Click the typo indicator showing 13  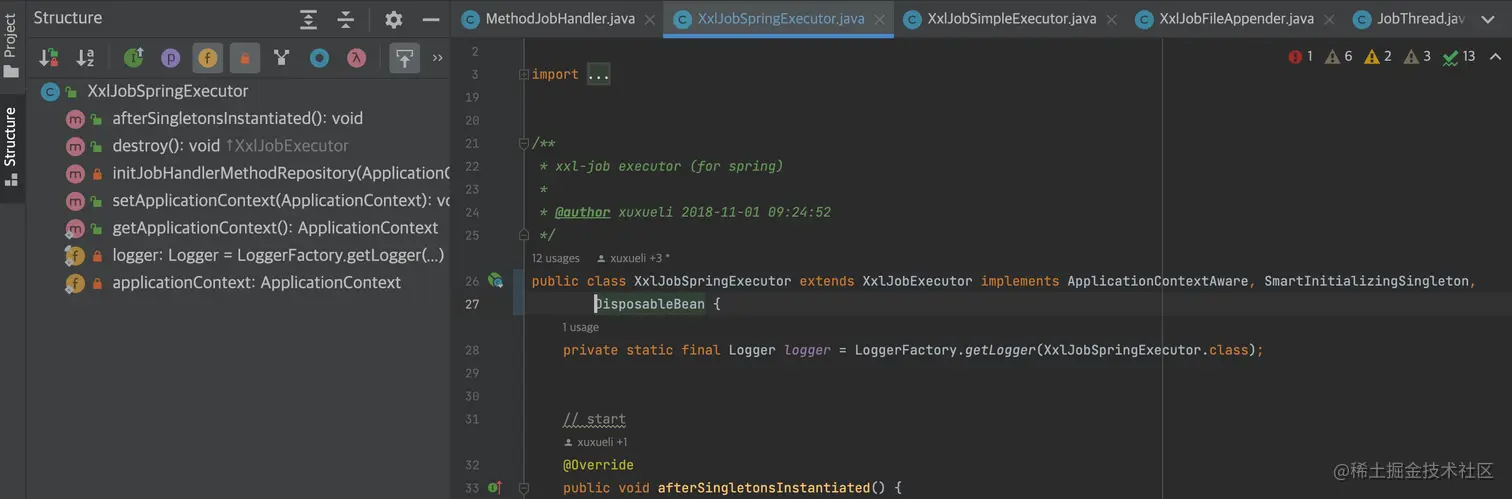click(1459, 57)
